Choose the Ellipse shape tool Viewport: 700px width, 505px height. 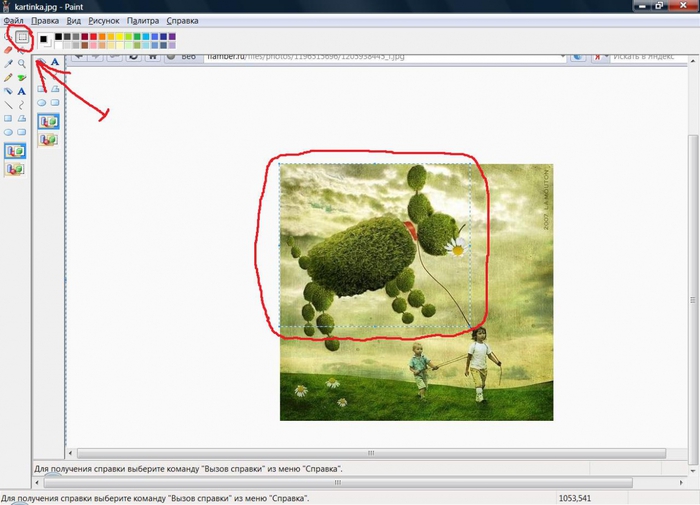(x=8, y=132)
